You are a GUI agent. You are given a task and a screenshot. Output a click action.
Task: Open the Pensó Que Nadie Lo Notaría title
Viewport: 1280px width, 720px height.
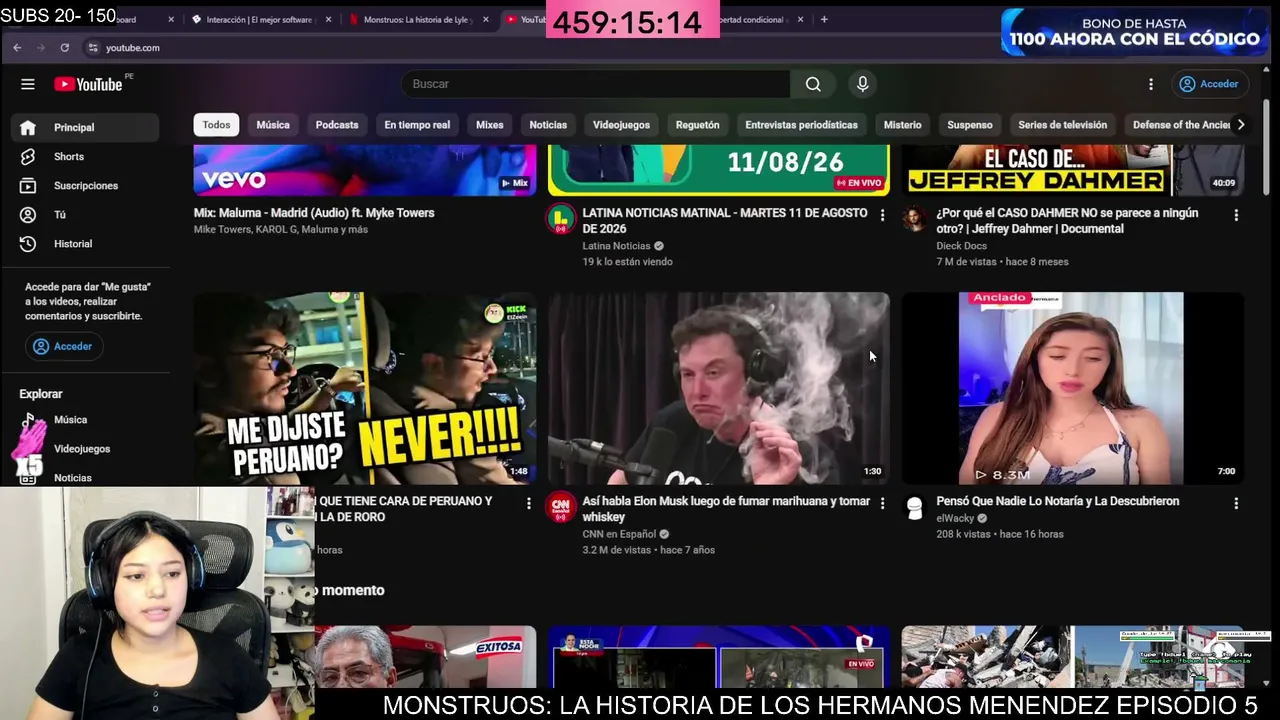[x=1058, y=501]
